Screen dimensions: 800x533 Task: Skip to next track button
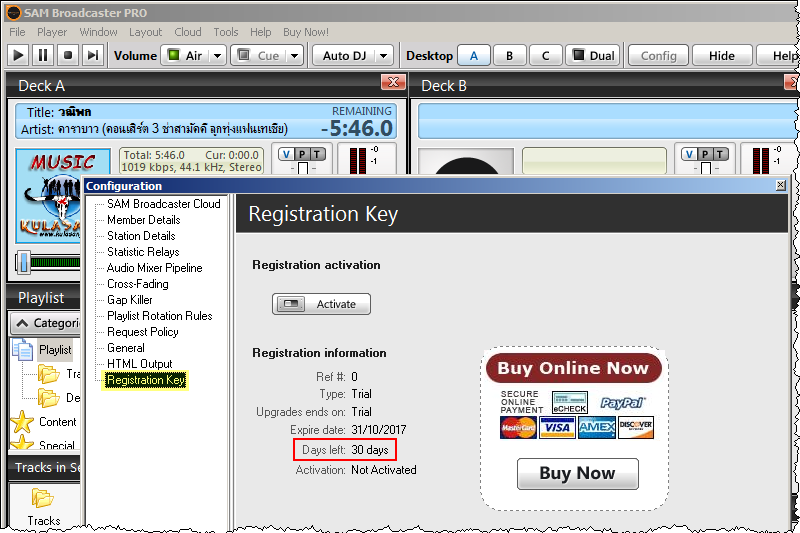pos(92,55)
